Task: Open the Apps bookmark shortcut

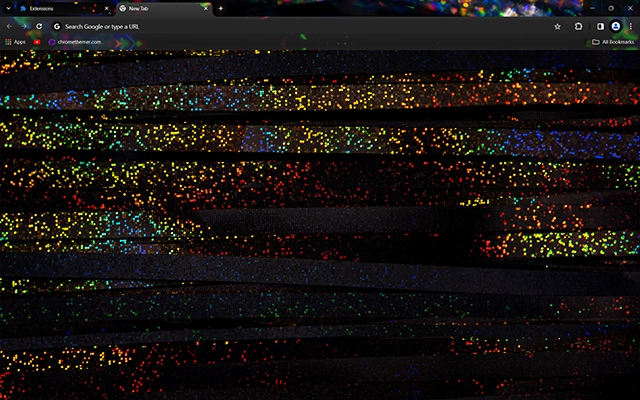Action: click(16, 42)
